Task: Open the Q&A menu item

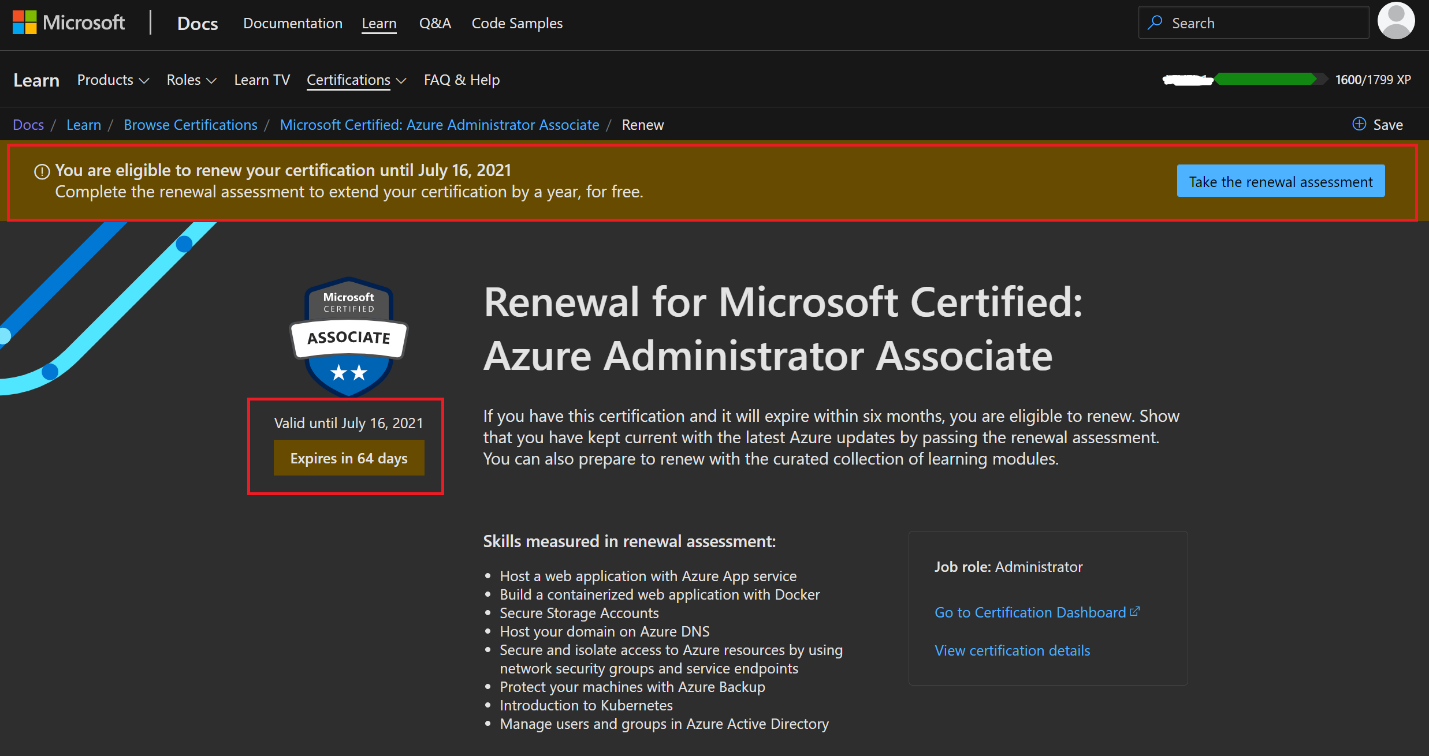Action: [x=435, y=23]
